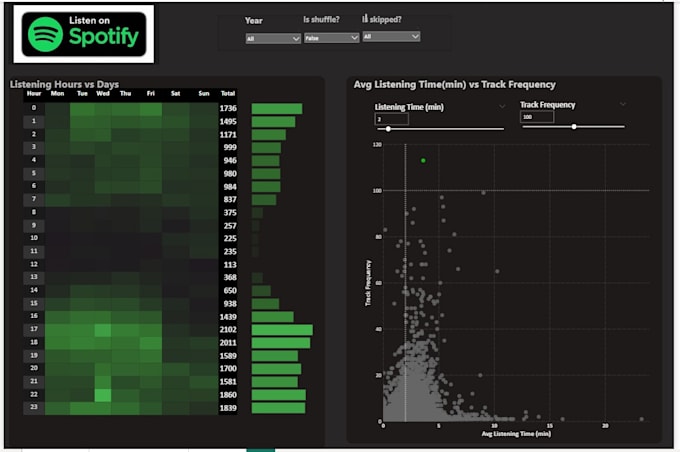The image size is (680, 452).
Task: Click the Tue column header
Action: tap(82, 94)
